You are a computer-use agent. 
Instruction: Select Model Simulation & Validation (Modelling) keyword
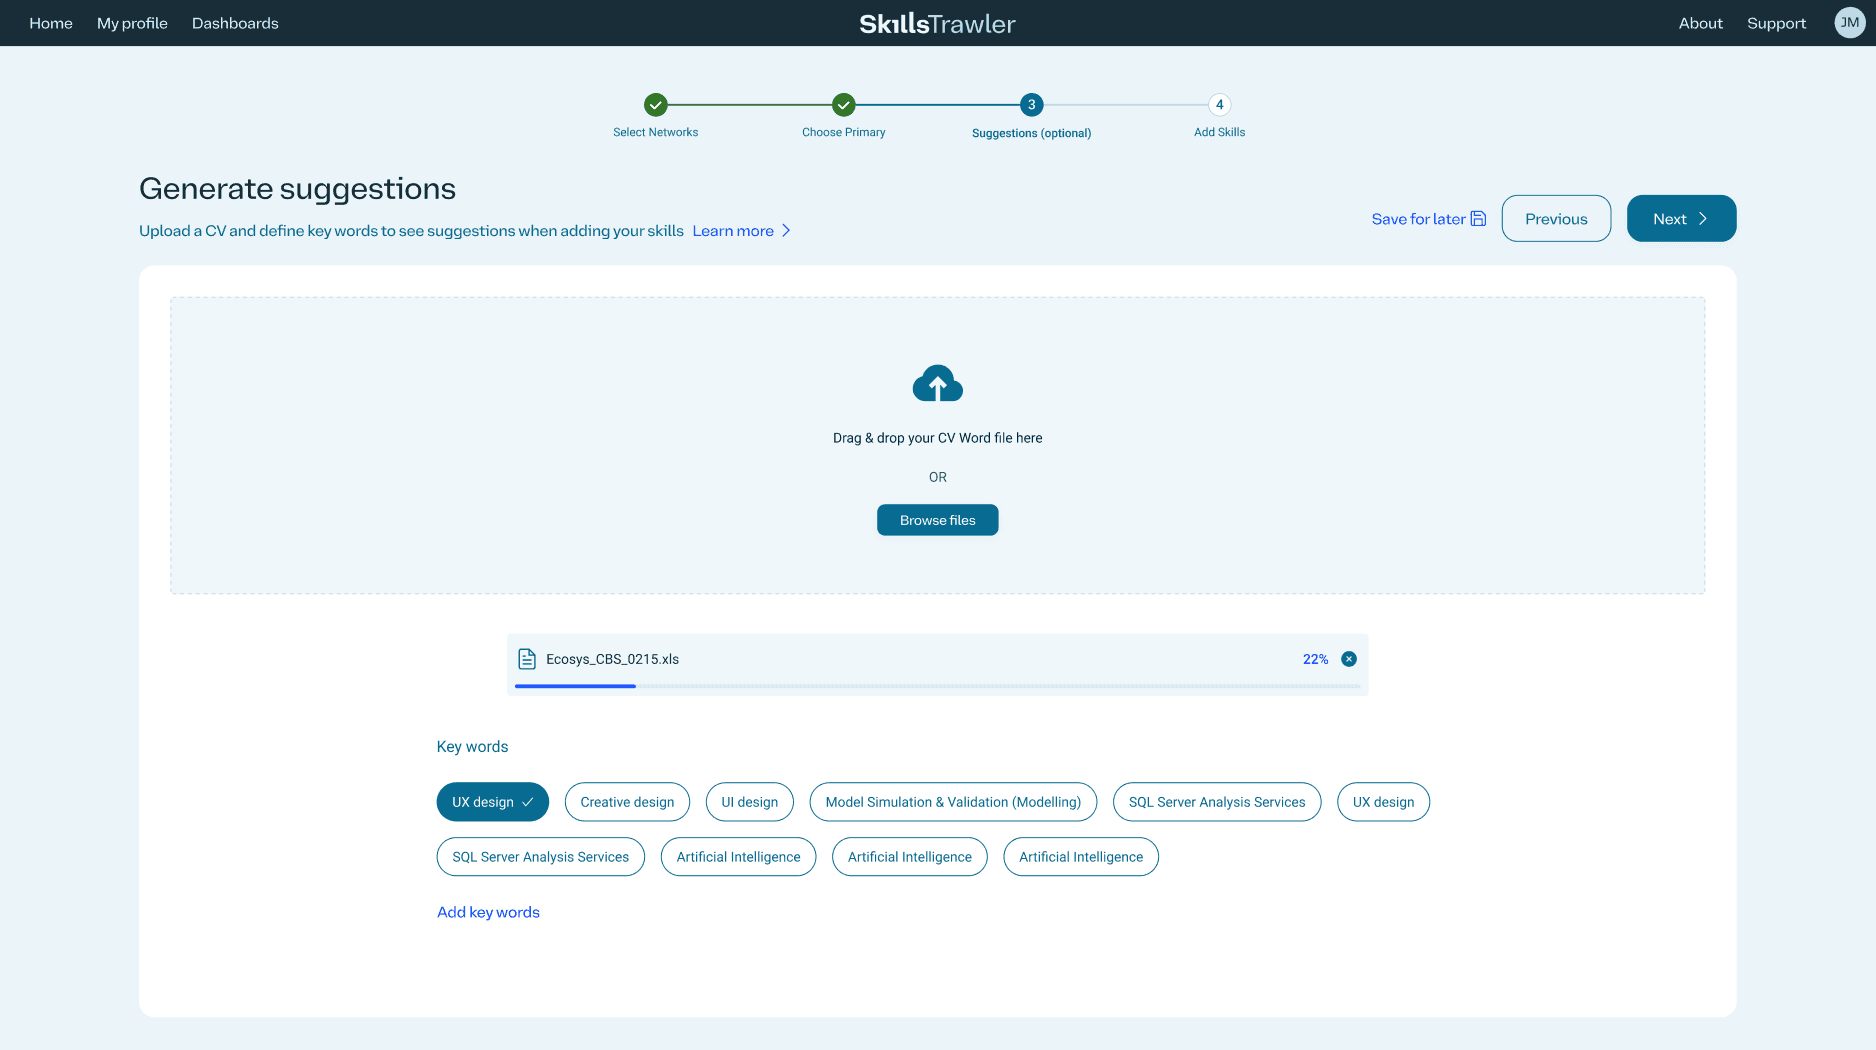tap(953, 802)
